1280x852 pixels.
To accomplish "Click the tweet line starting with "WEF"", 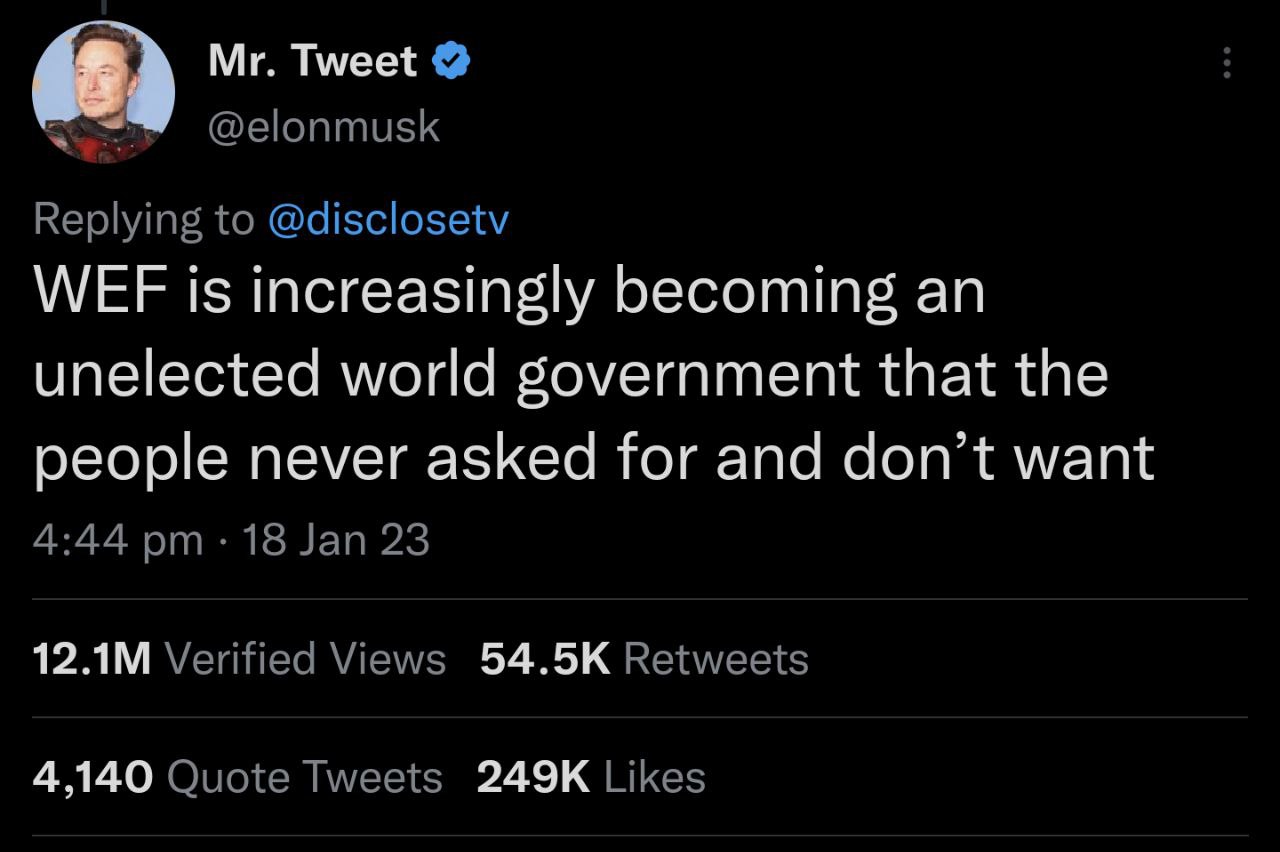I will pos(508,292).
